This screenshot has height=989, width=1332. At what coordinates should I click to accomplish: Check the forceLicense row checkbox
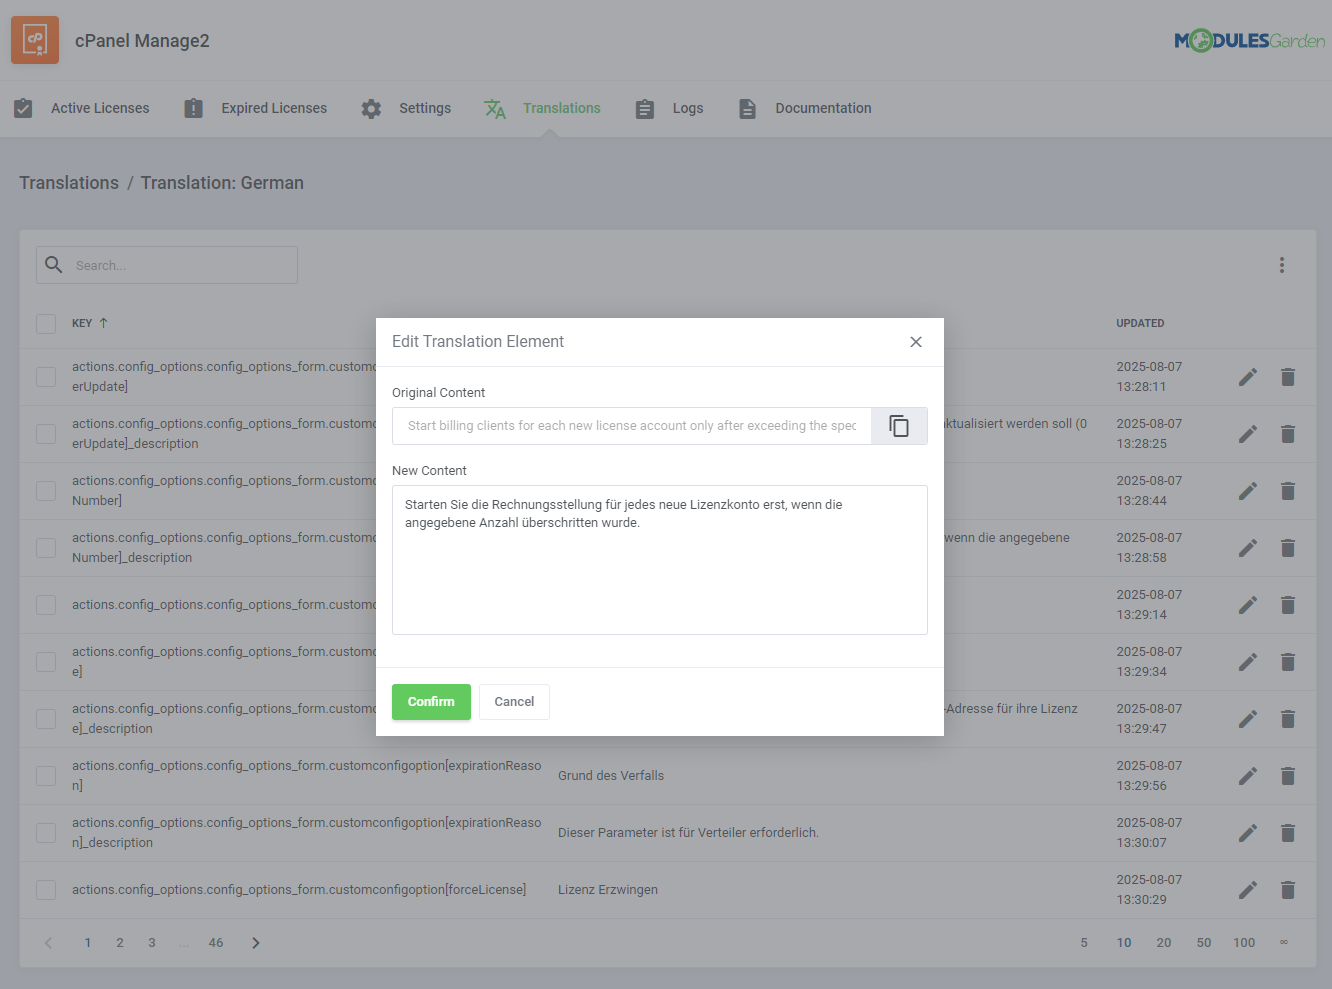[x=46, y=889]
